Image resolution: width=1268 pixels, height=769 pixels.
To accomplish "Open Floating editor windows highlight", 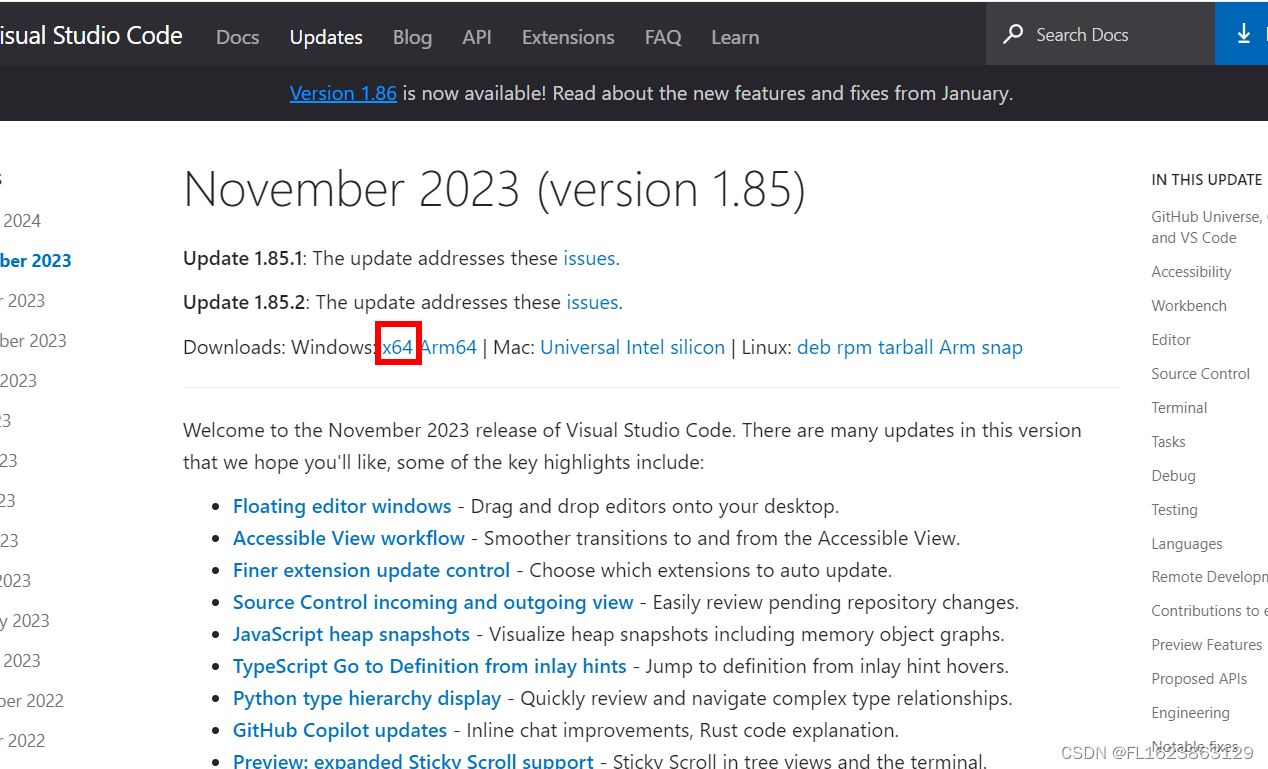I will coord(342,506).
